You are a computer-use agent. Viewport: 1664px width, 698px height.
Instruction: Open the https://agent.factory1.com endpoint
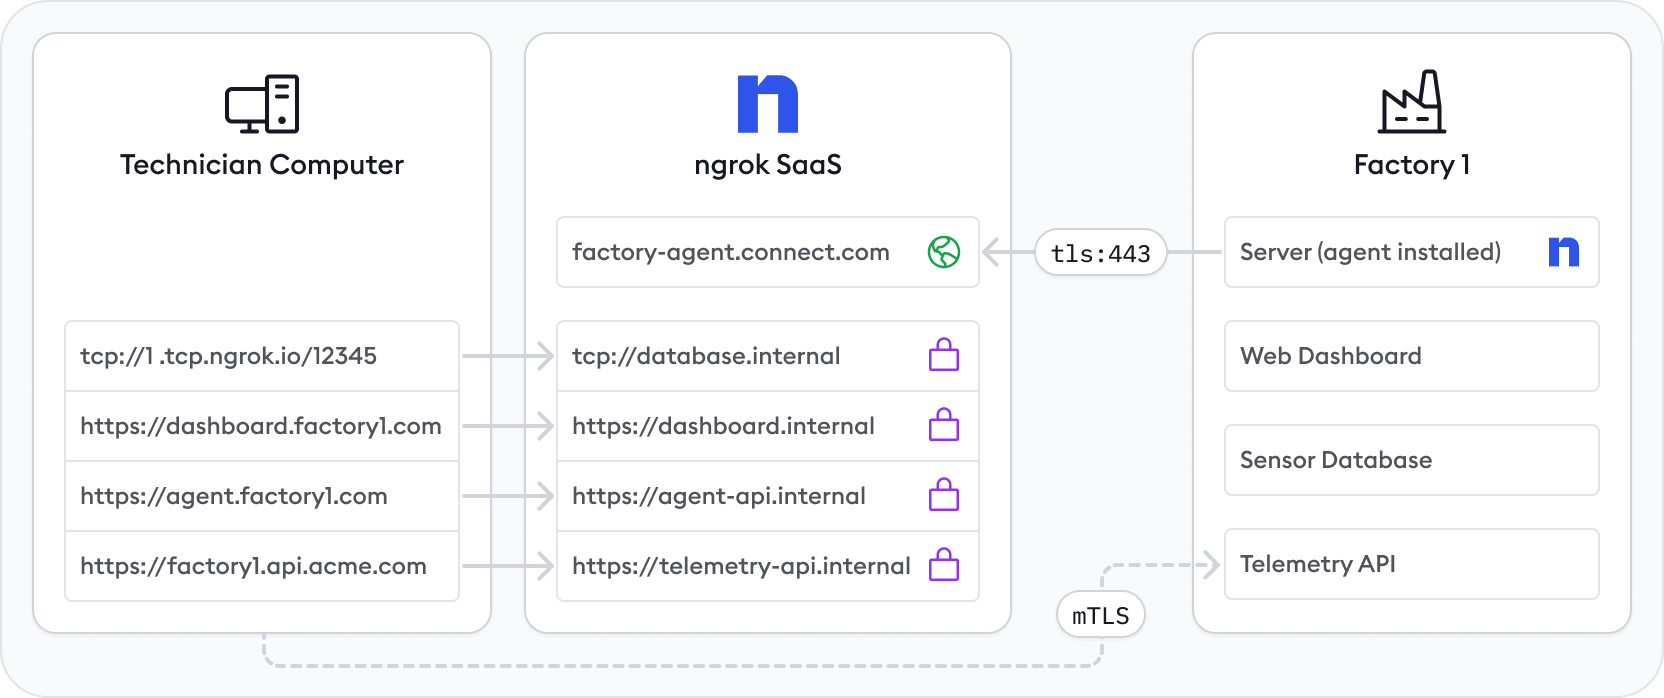233,496
